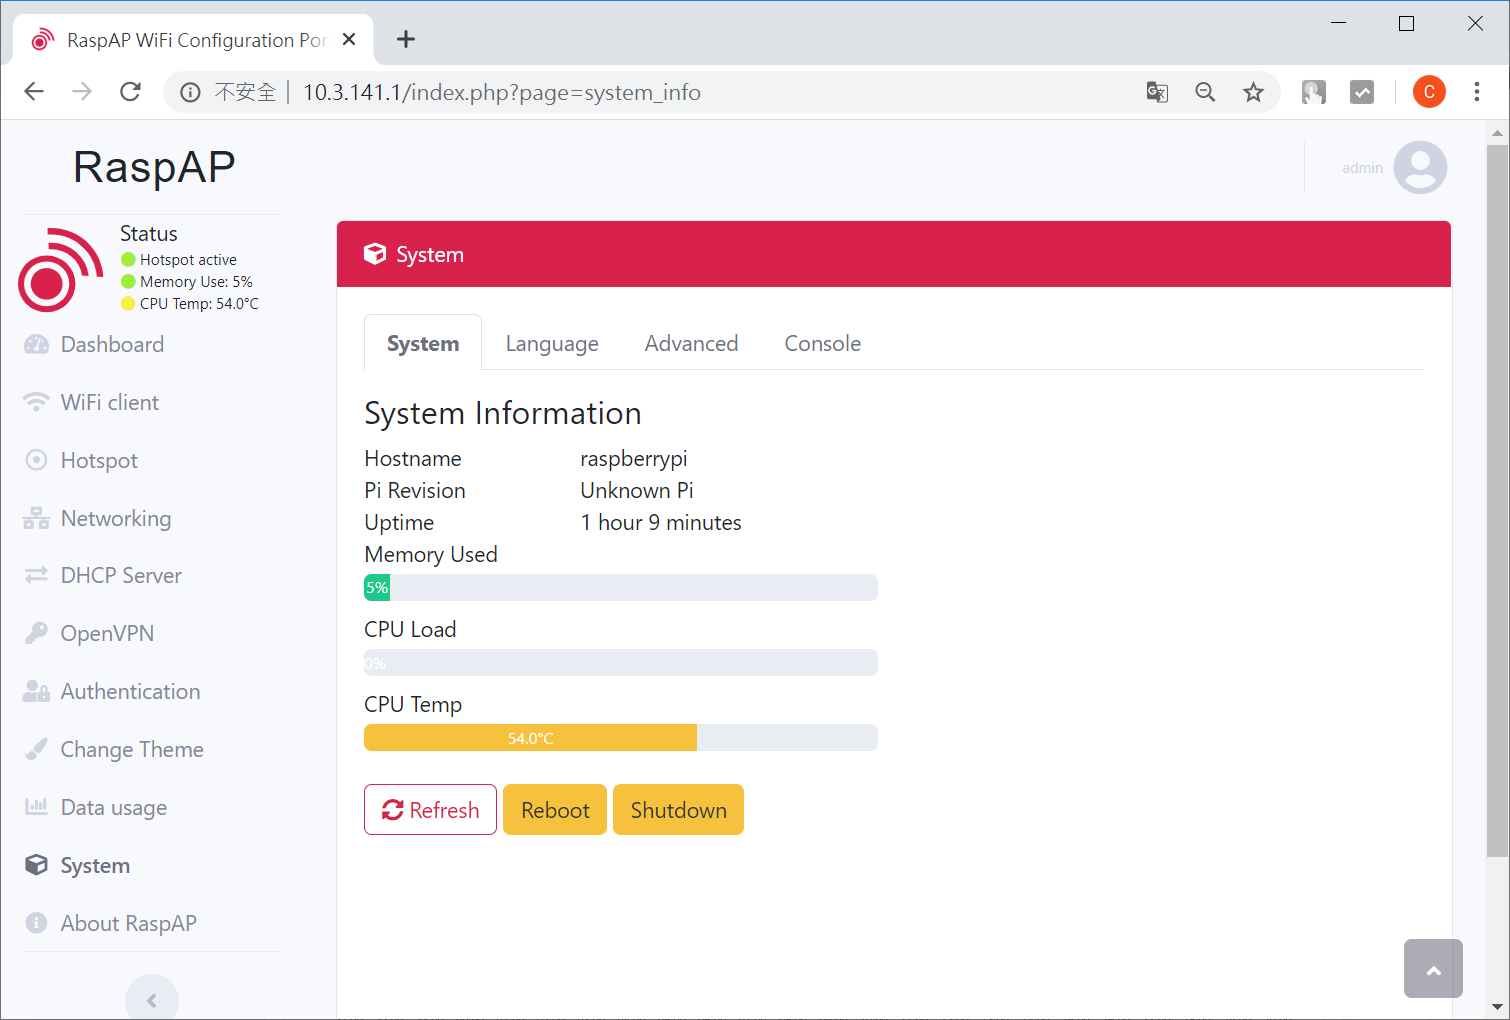Click the scrollbar down arrow

(x=1497, y=1006)
